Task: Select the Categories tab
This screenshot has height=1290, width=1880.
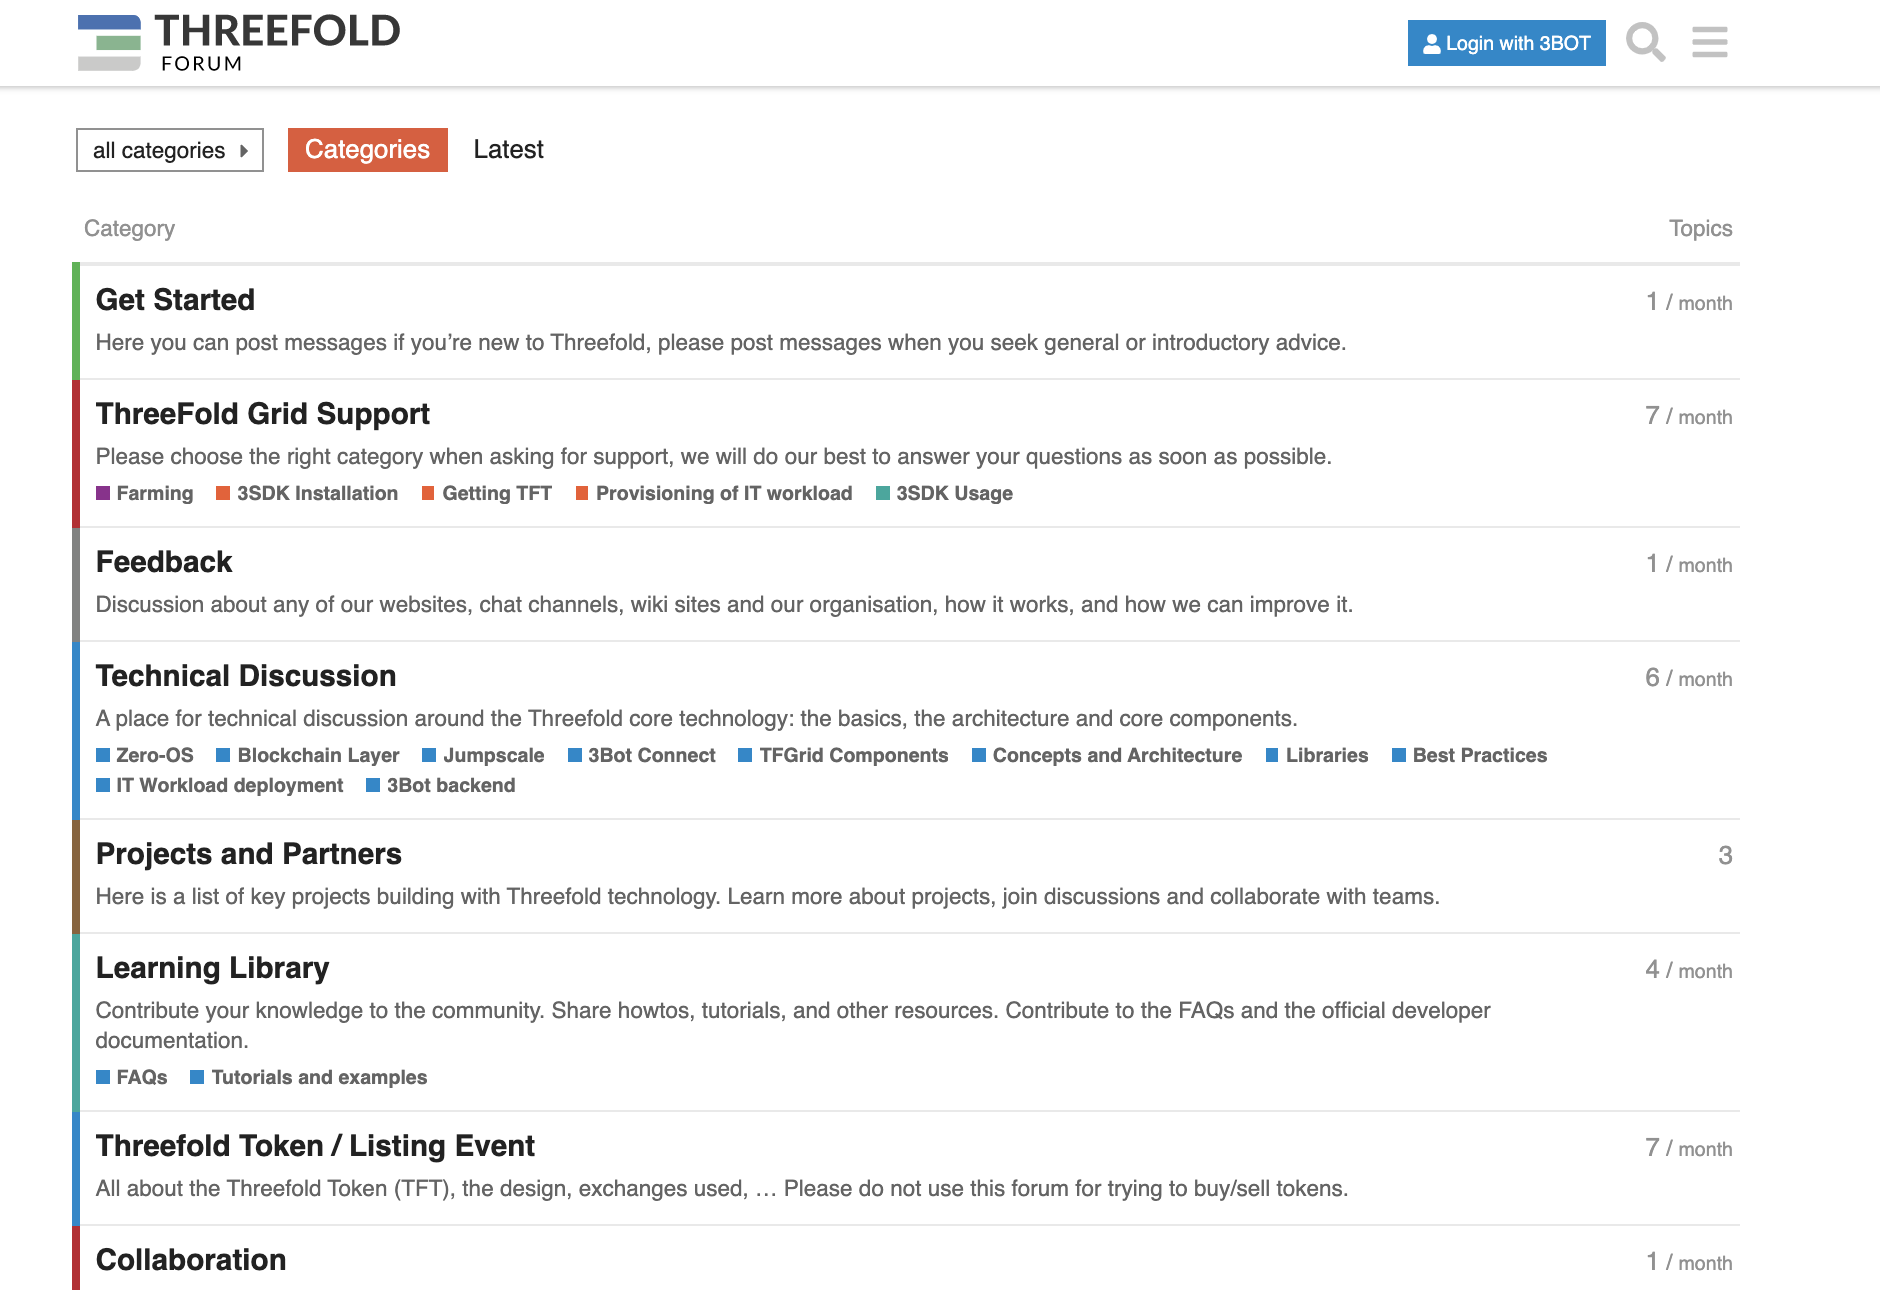Action: pos(366,150)
